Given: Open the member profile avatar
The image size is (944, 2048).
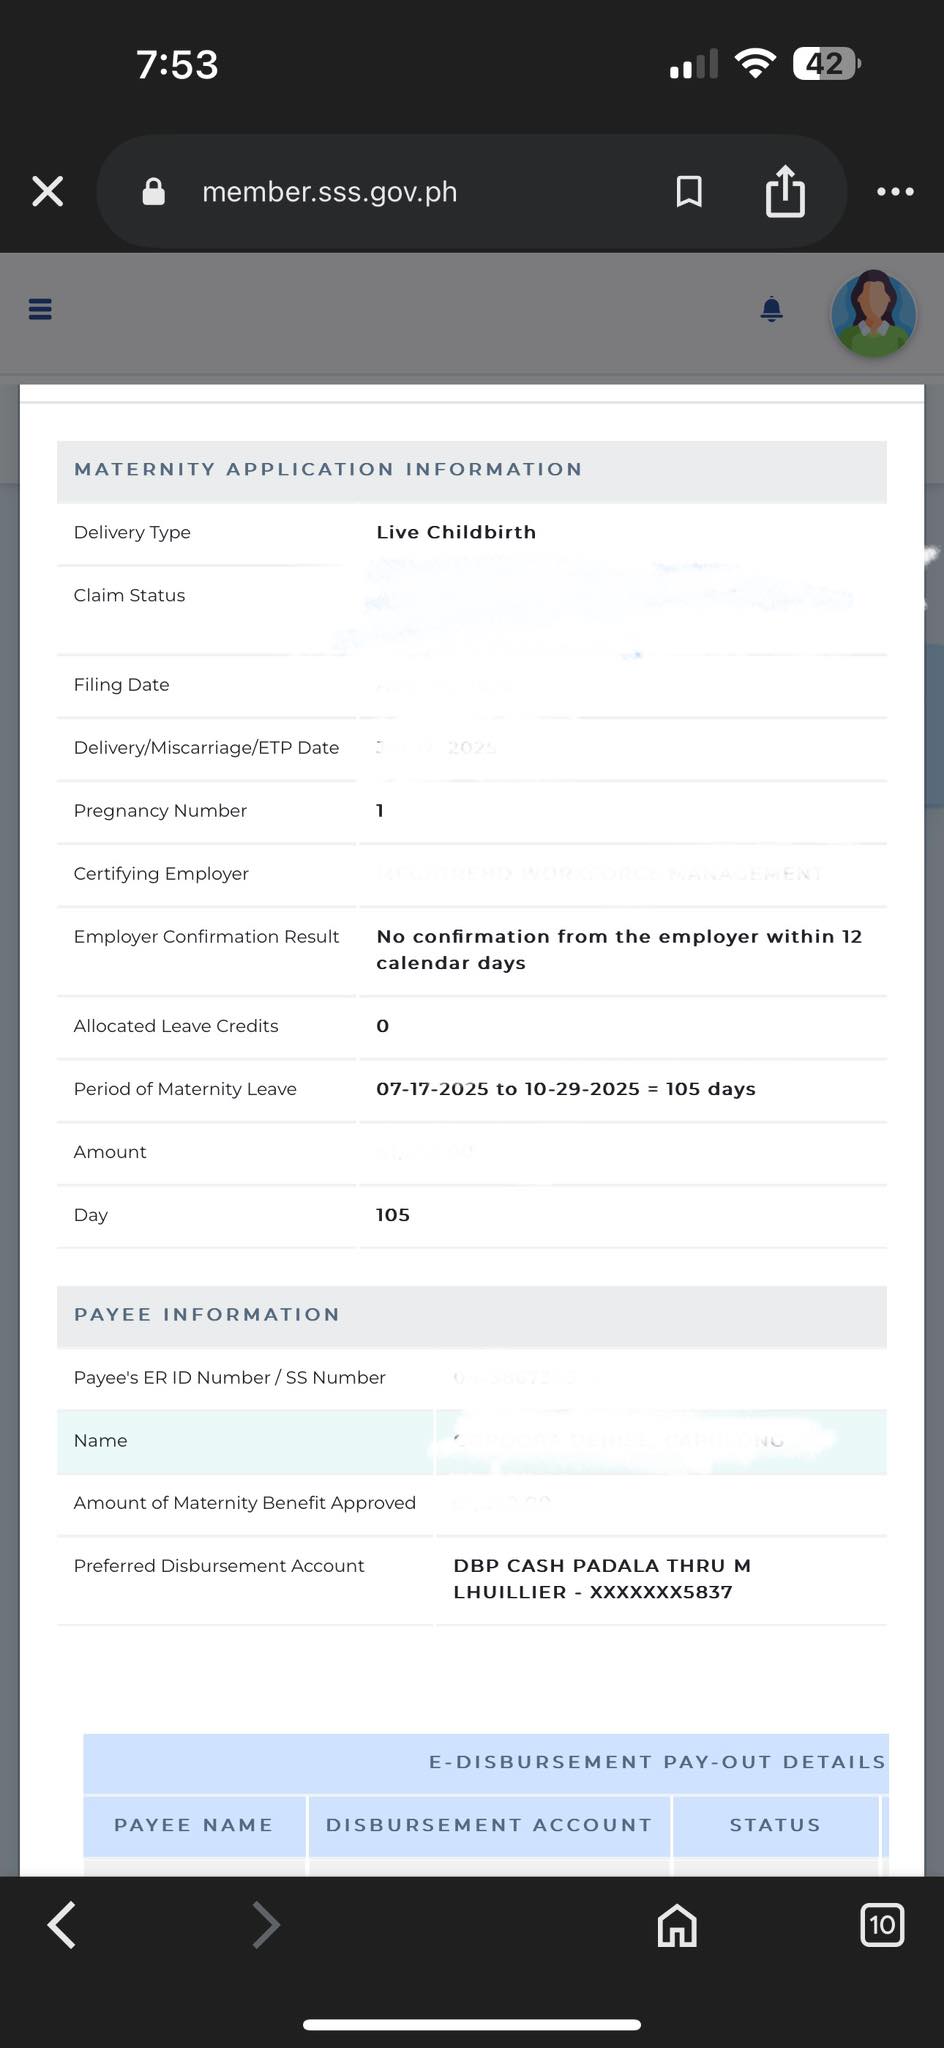Looking at the screenshot, I should 873,314.
